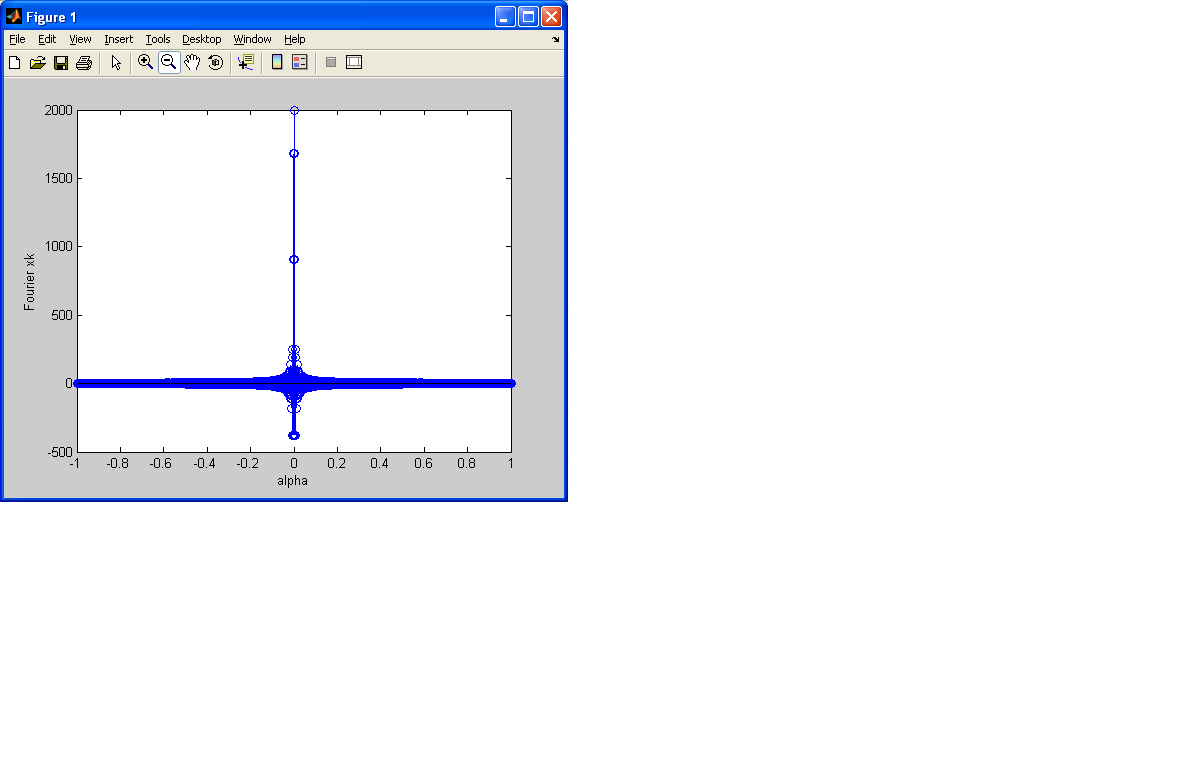Click the data marker at the 2000 peak
The image size is (1201, 784).
[294, 110]
